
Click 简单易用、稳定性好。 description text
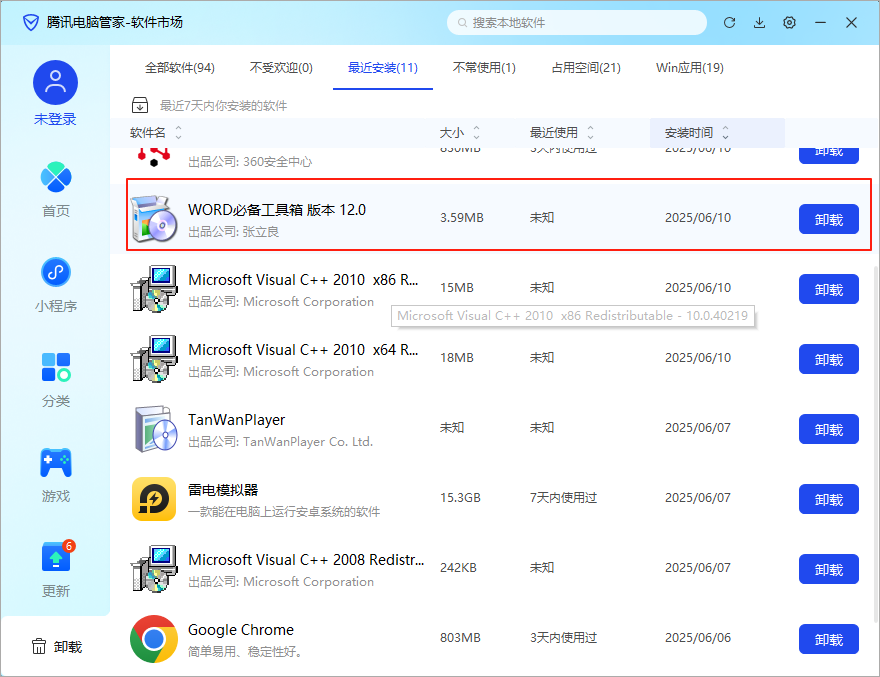[x=245, y=652]
